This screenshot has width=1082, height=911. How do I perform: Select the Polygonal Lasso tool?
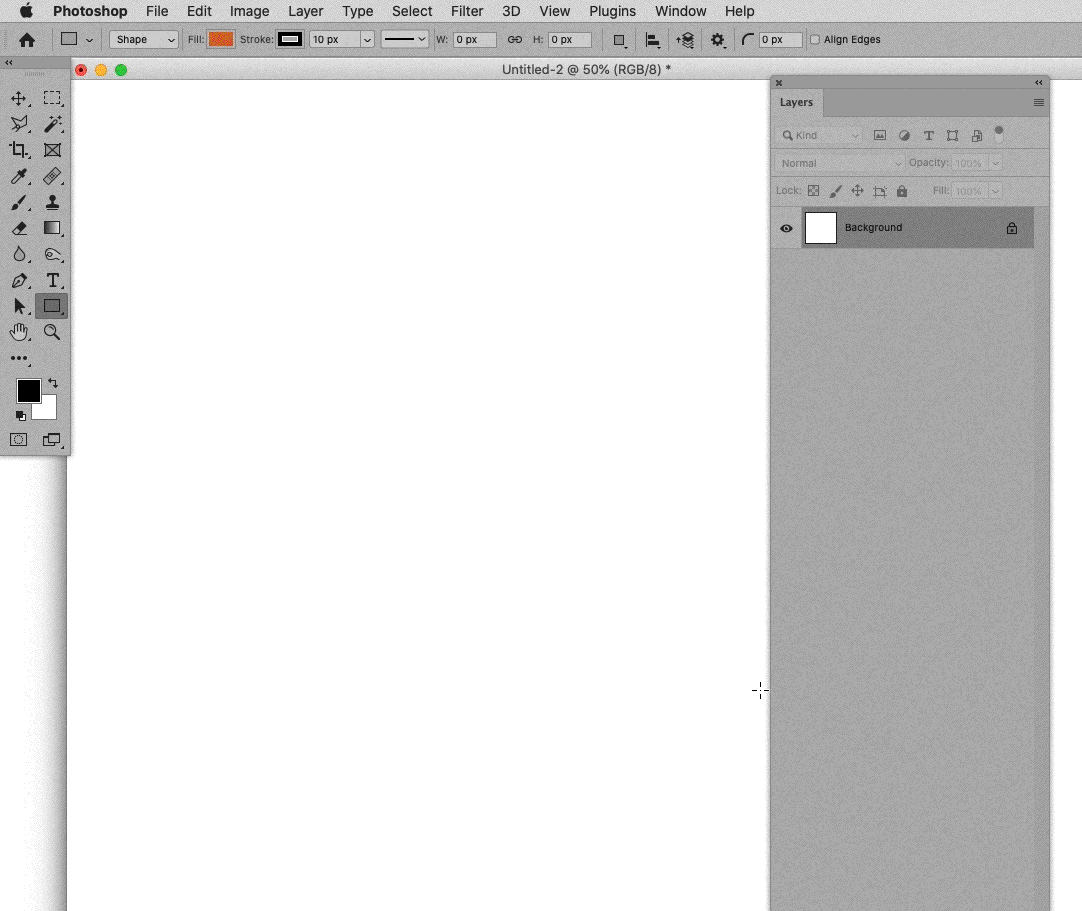tap(19, 124)
